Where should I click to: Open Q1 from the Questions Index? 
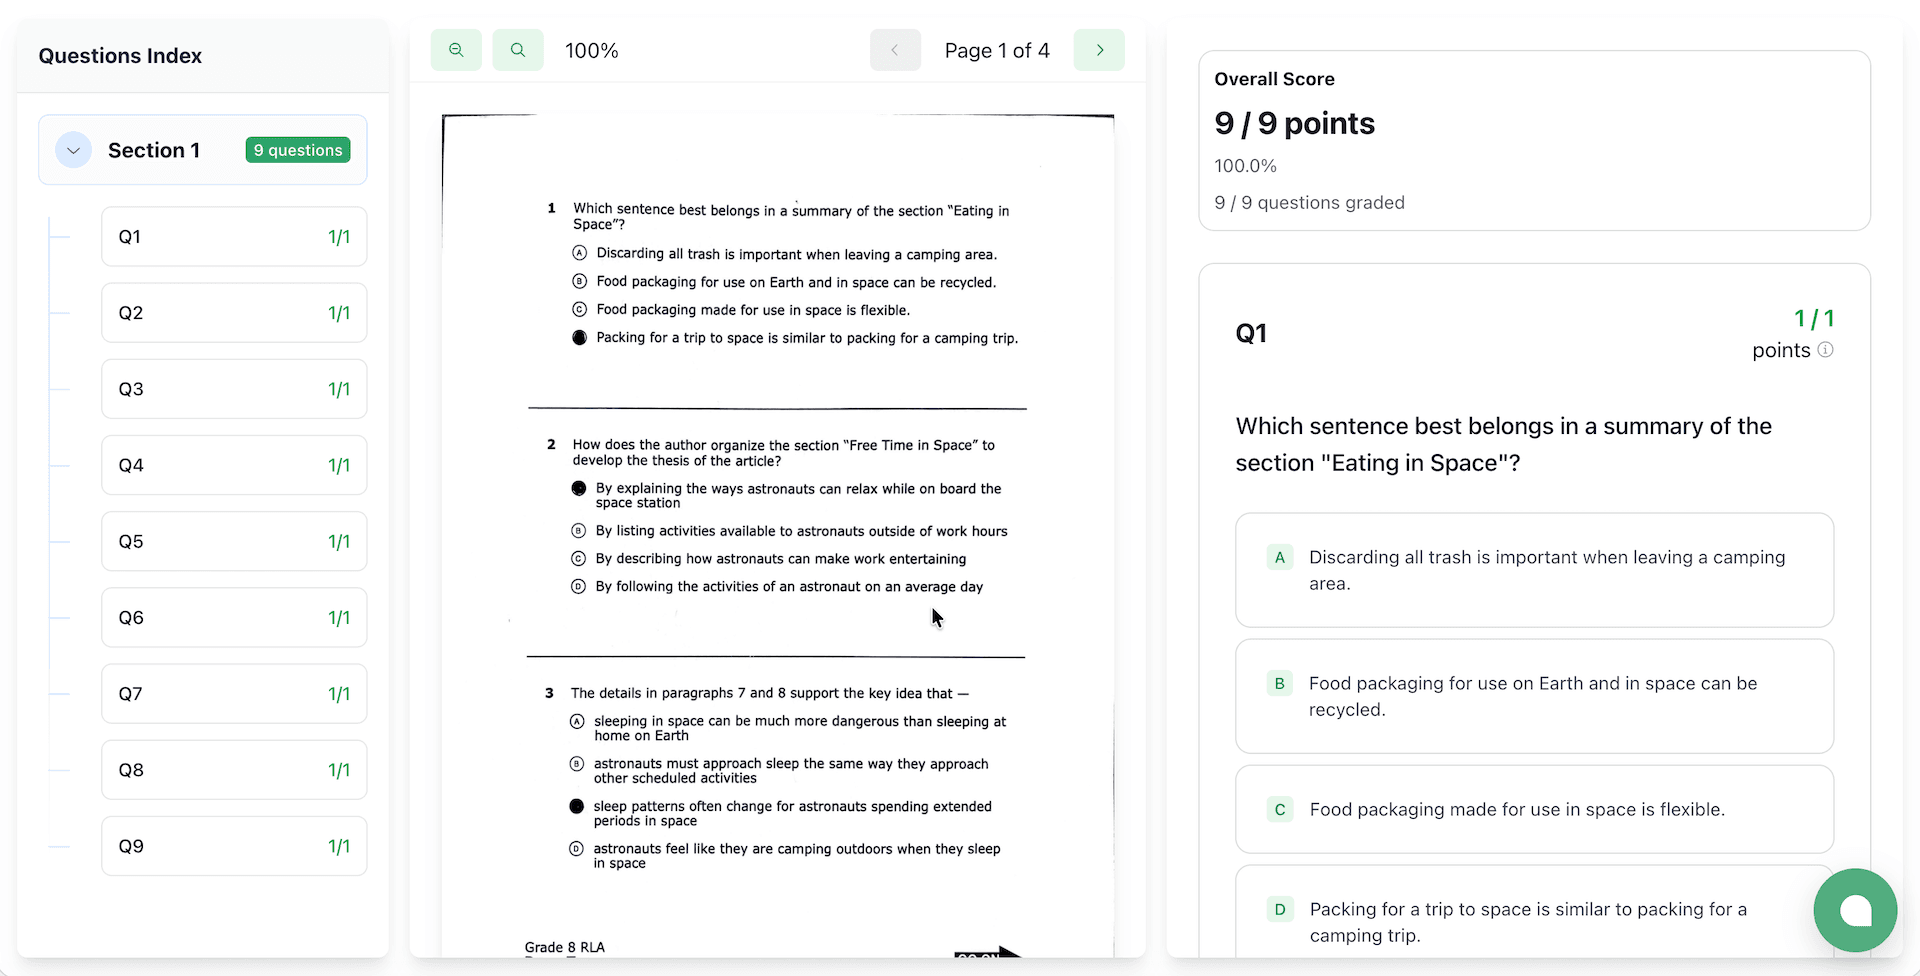233,236
